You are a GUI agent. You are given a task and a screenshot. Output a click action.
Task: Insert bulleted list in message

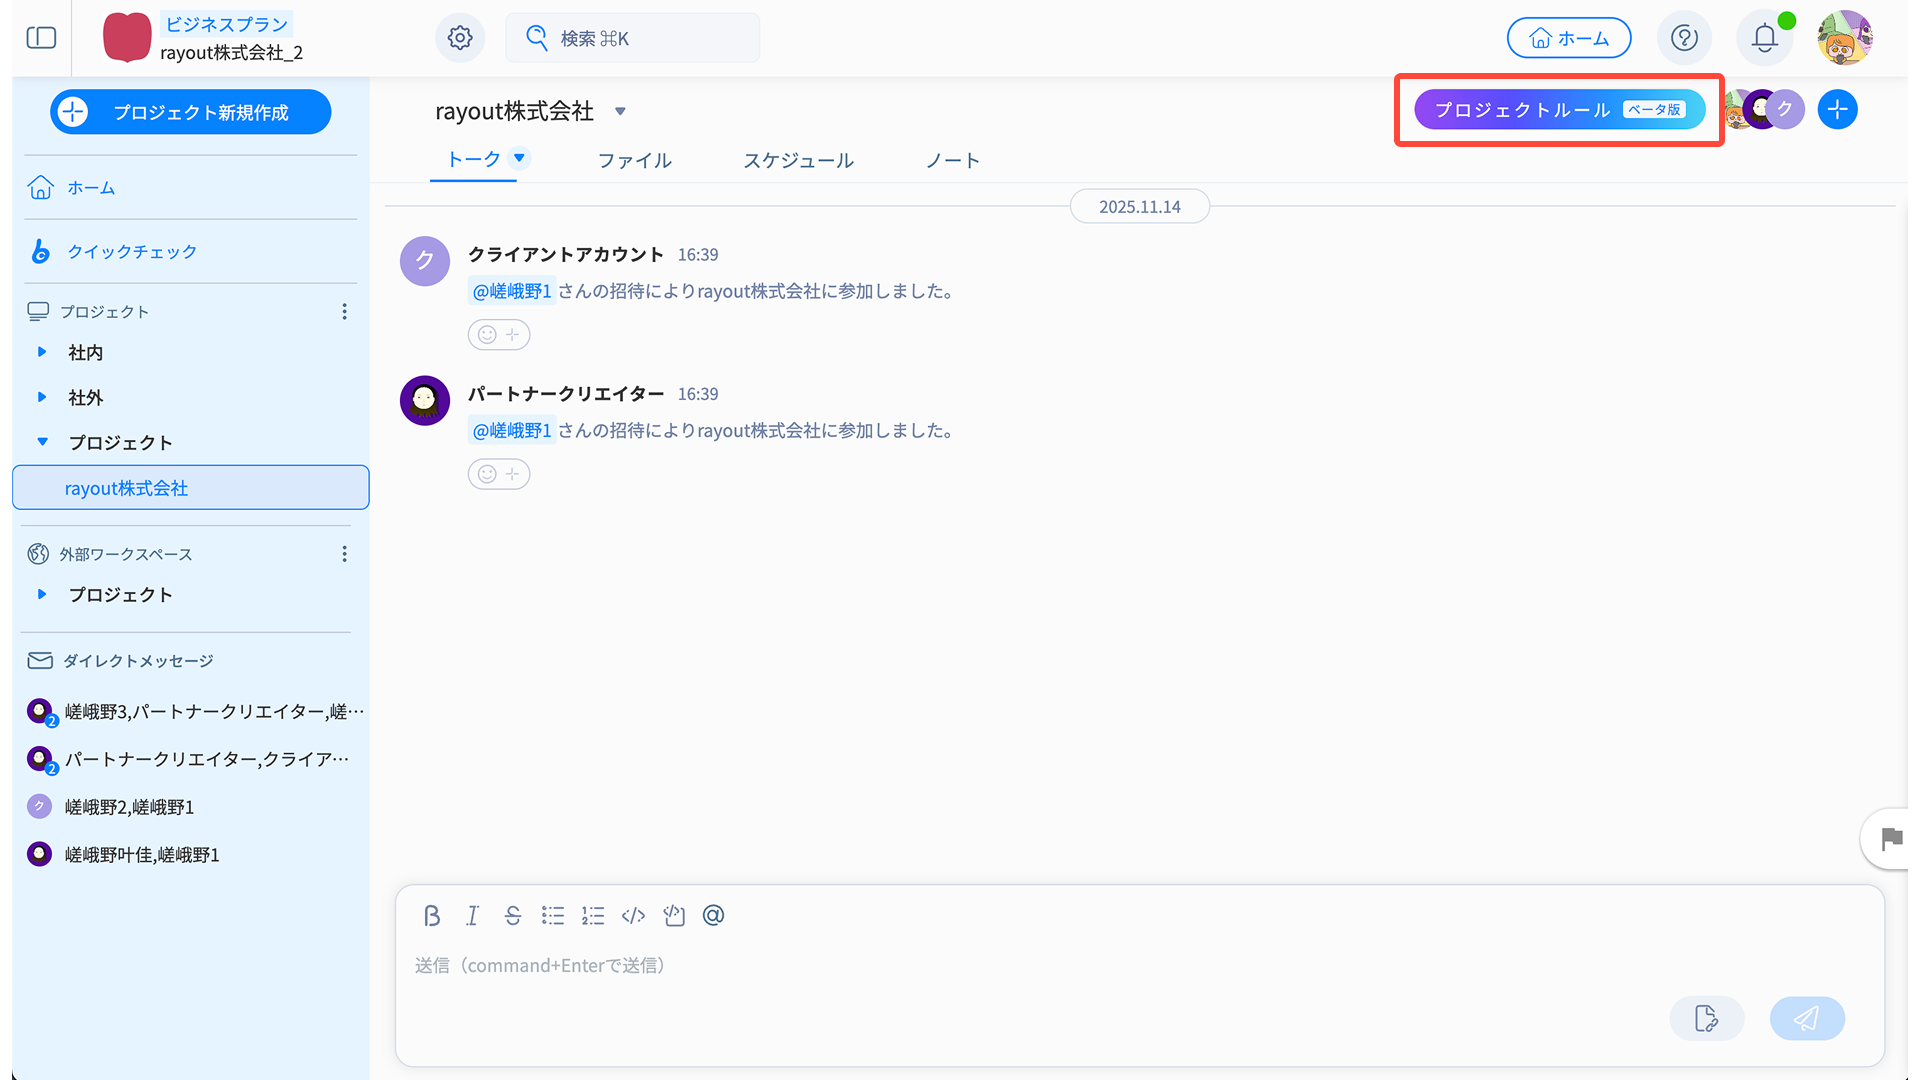tap(553, 916)
